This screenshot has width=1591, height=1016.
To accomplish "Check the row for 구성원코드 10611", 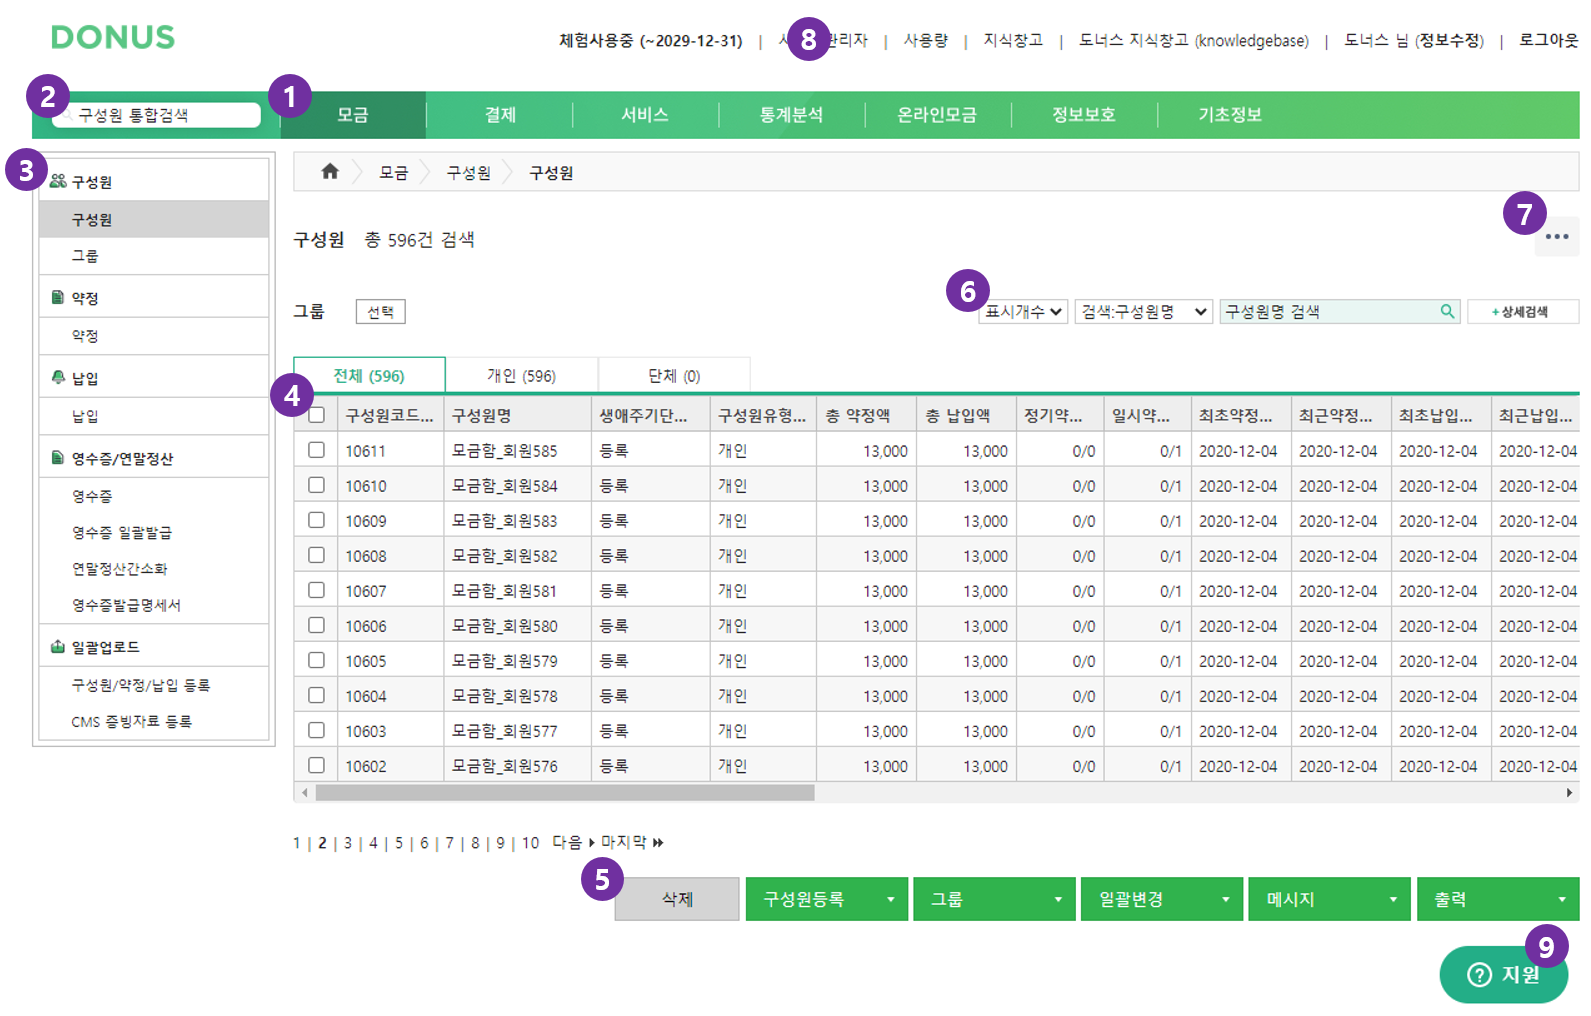I will click(317, 450).
